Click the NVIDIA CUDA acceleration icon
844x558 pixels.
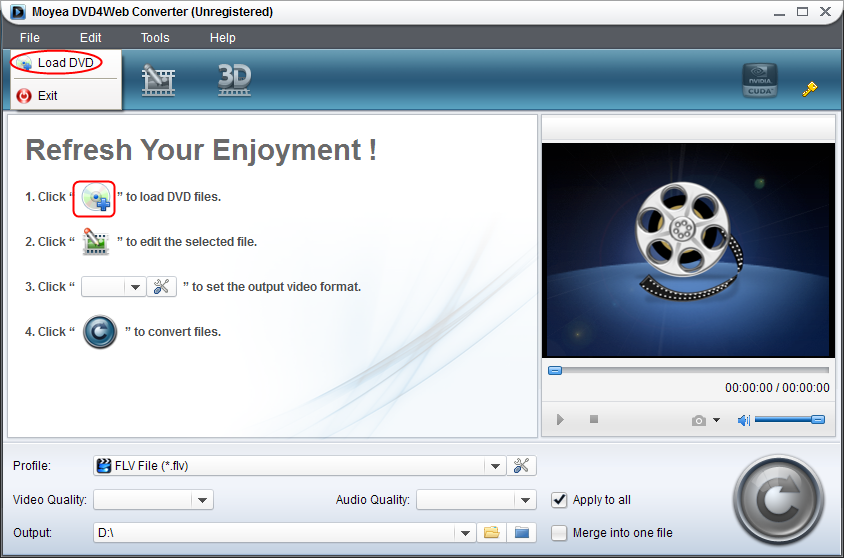tap(759, 80)
